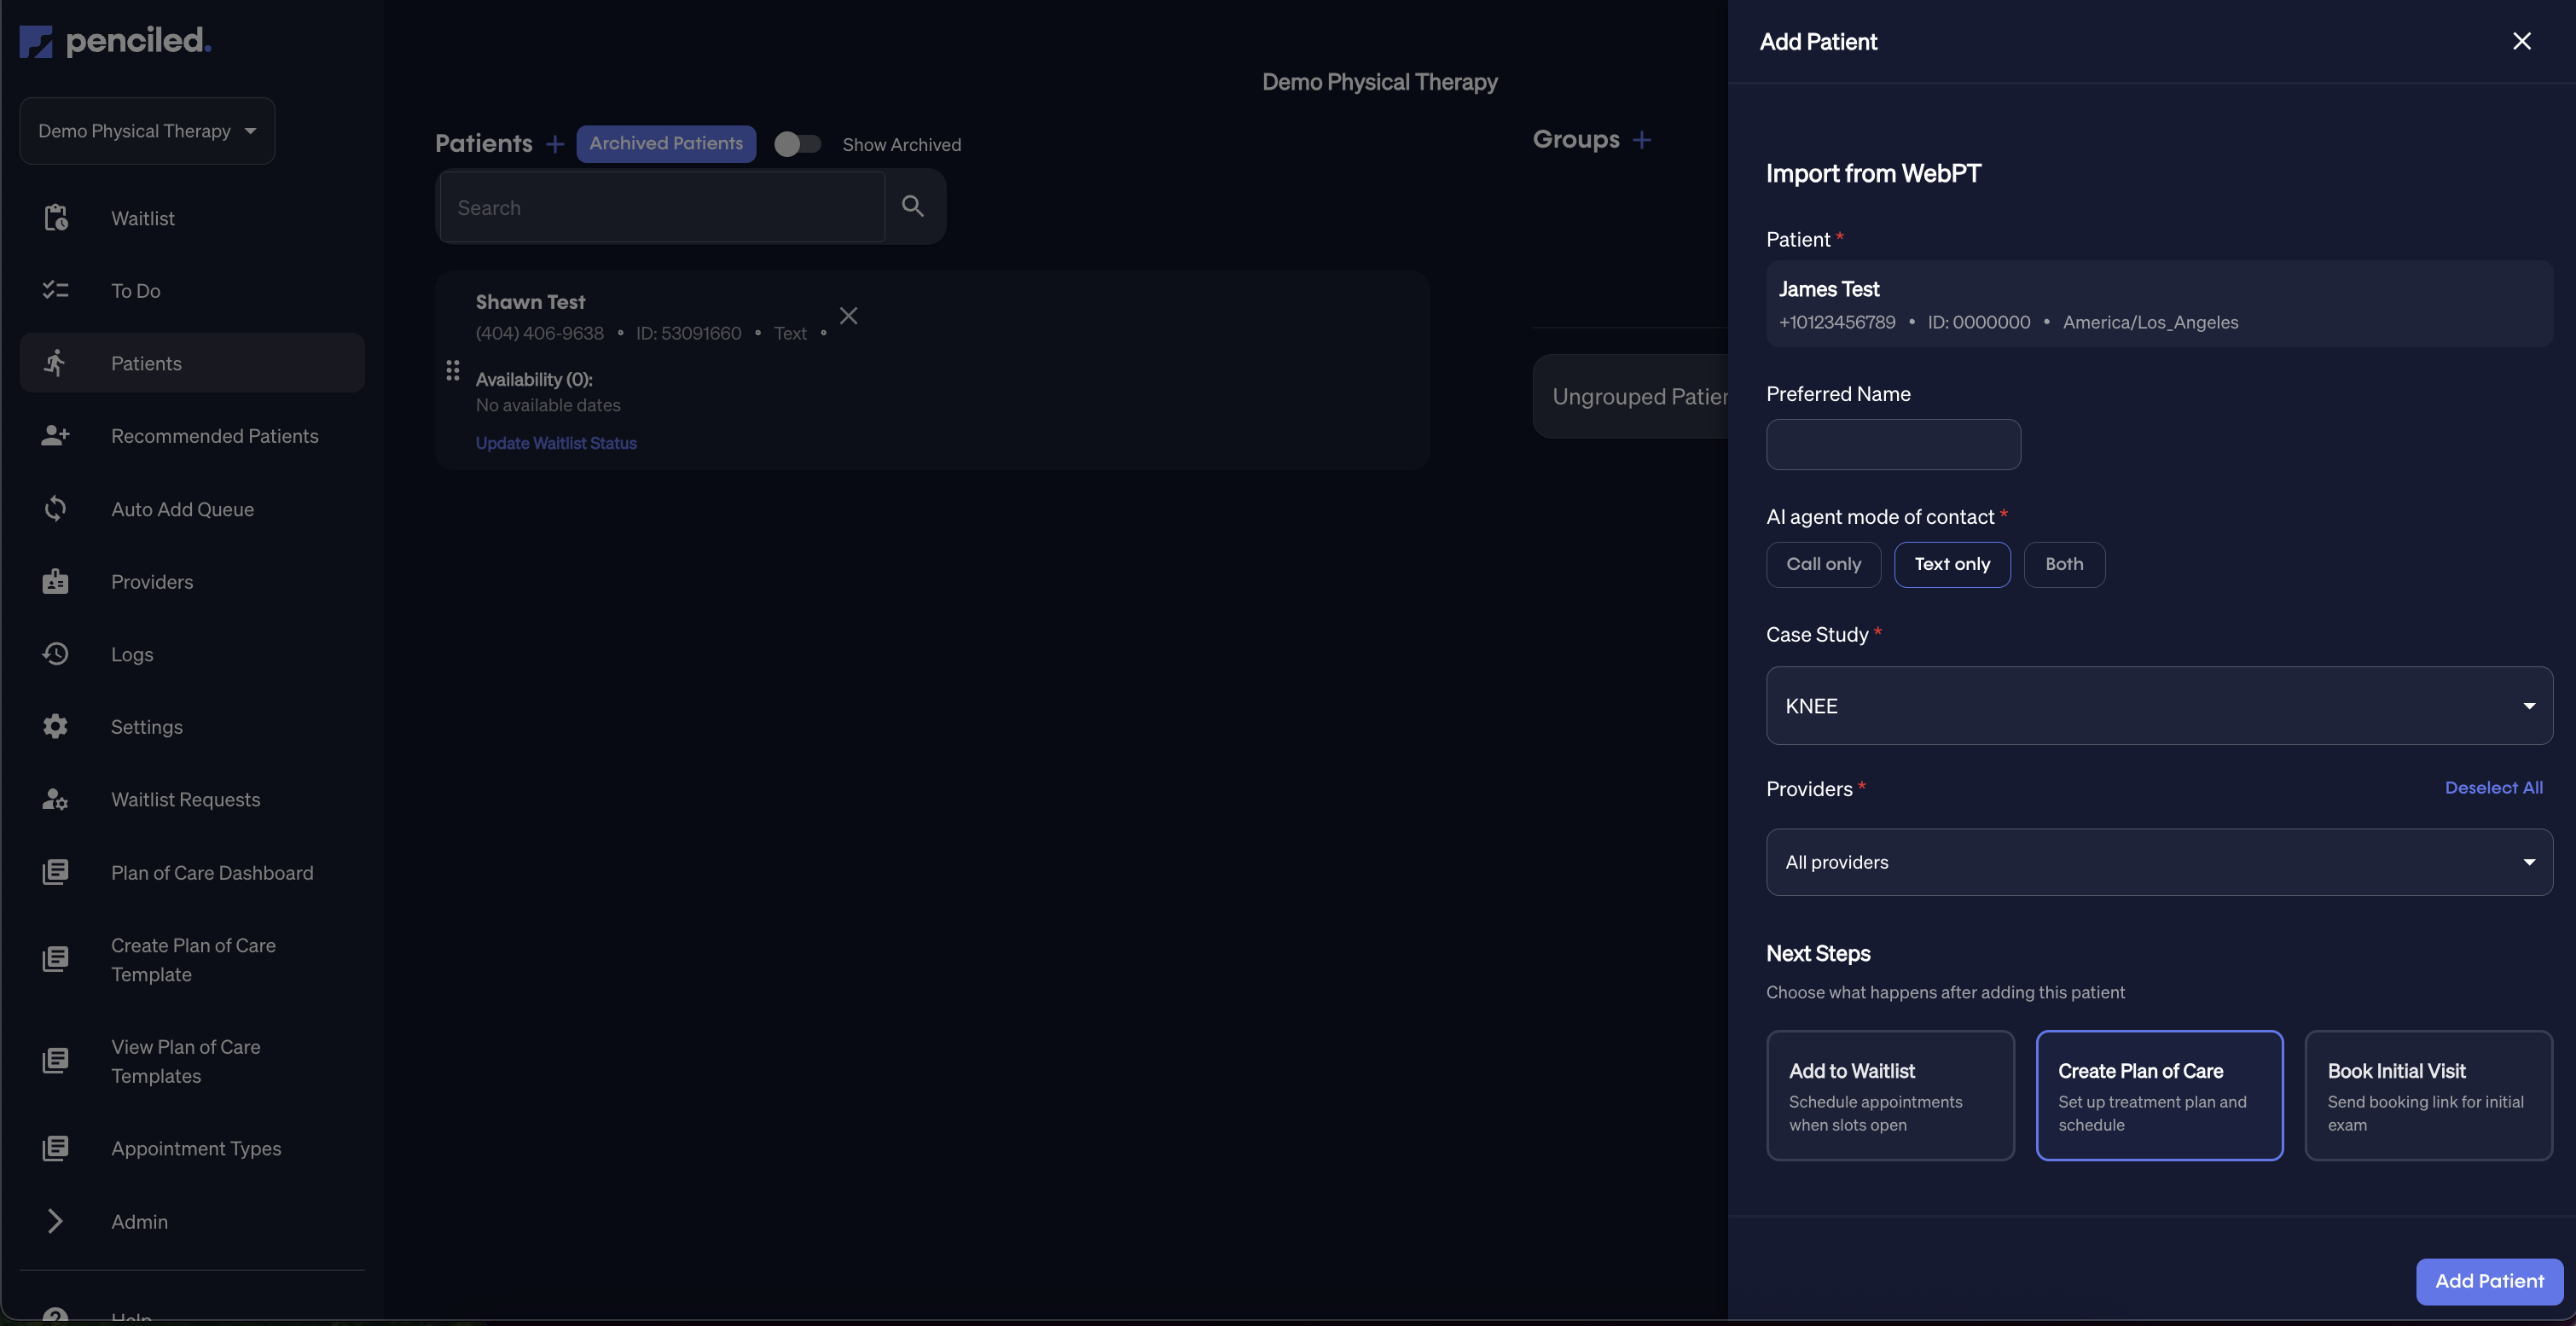Open the Demo Physical Therapy clinic selector
The image size is (2576, 1326).
click(x=147, y=131)
